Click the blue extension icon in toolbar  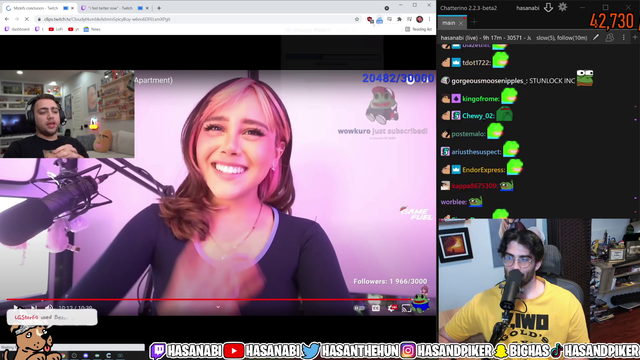pyautogui.click(x=380, y=20)
